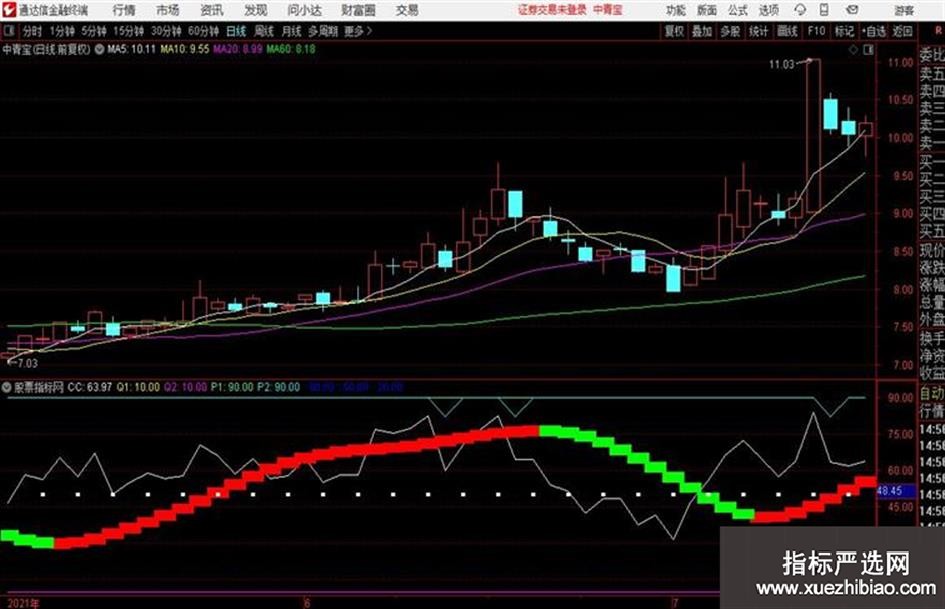Click the month 6 marker on time axis

[x=307, y=603]
